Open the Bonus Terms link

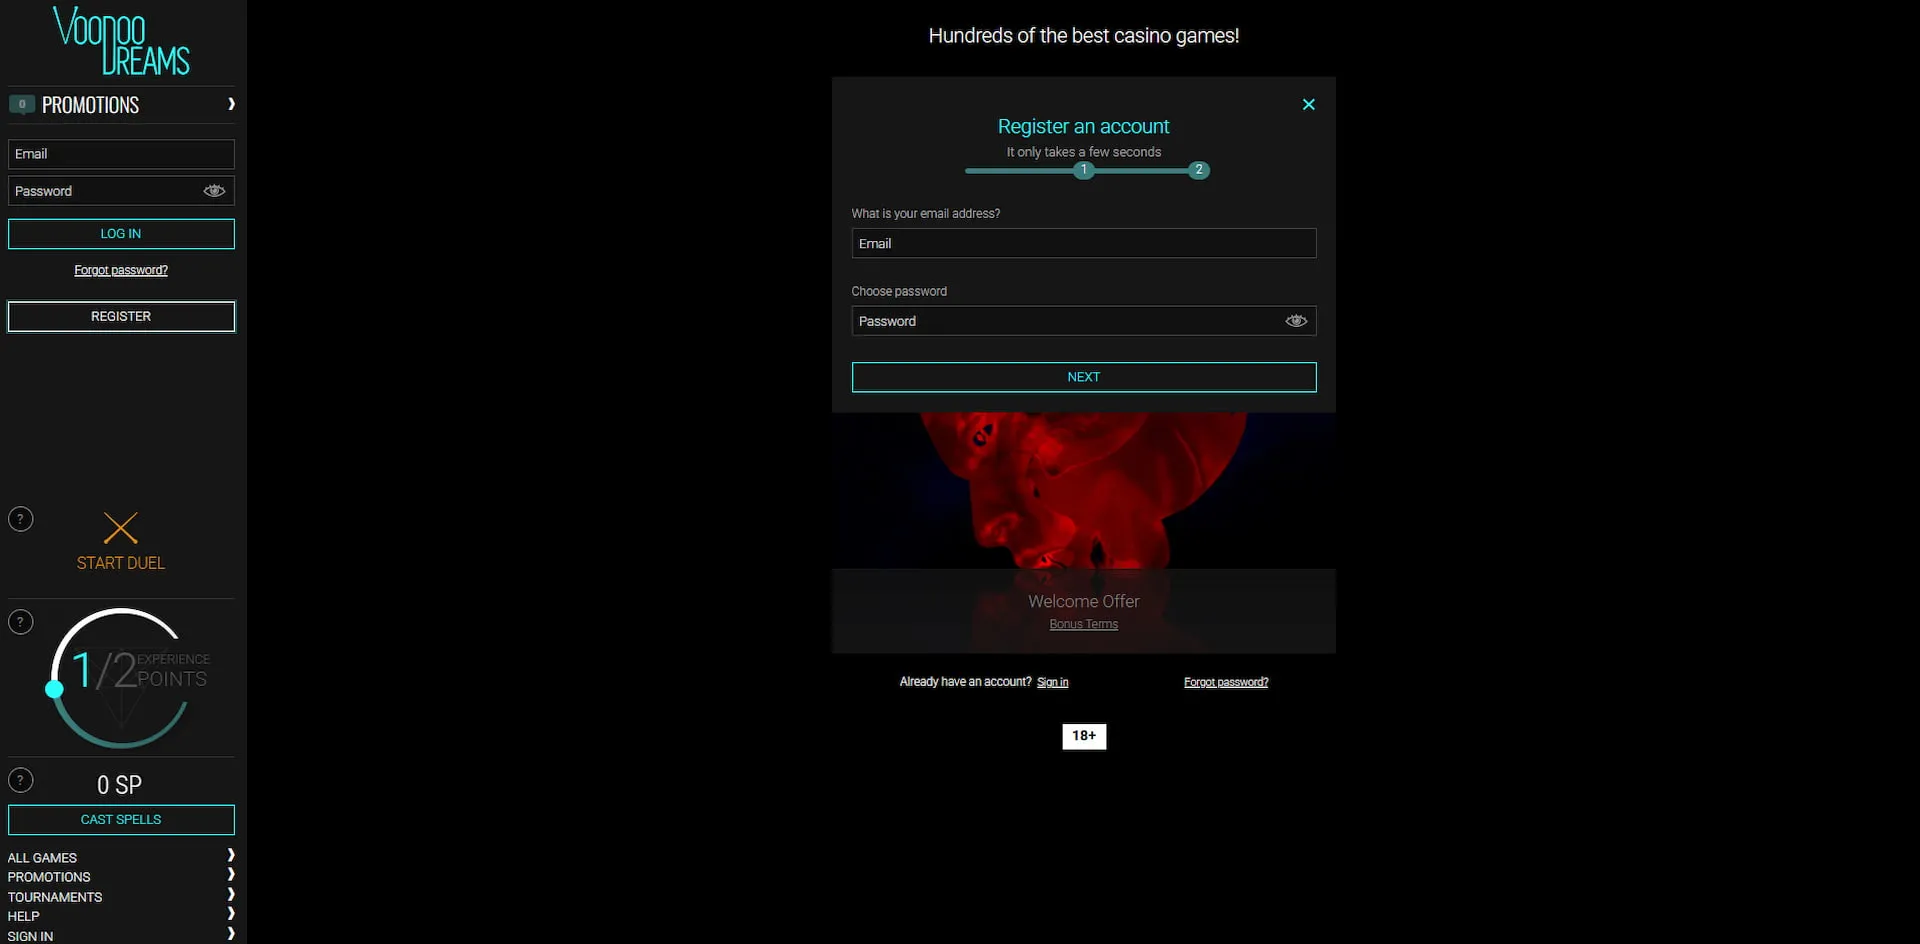(x=1083, y=623)
